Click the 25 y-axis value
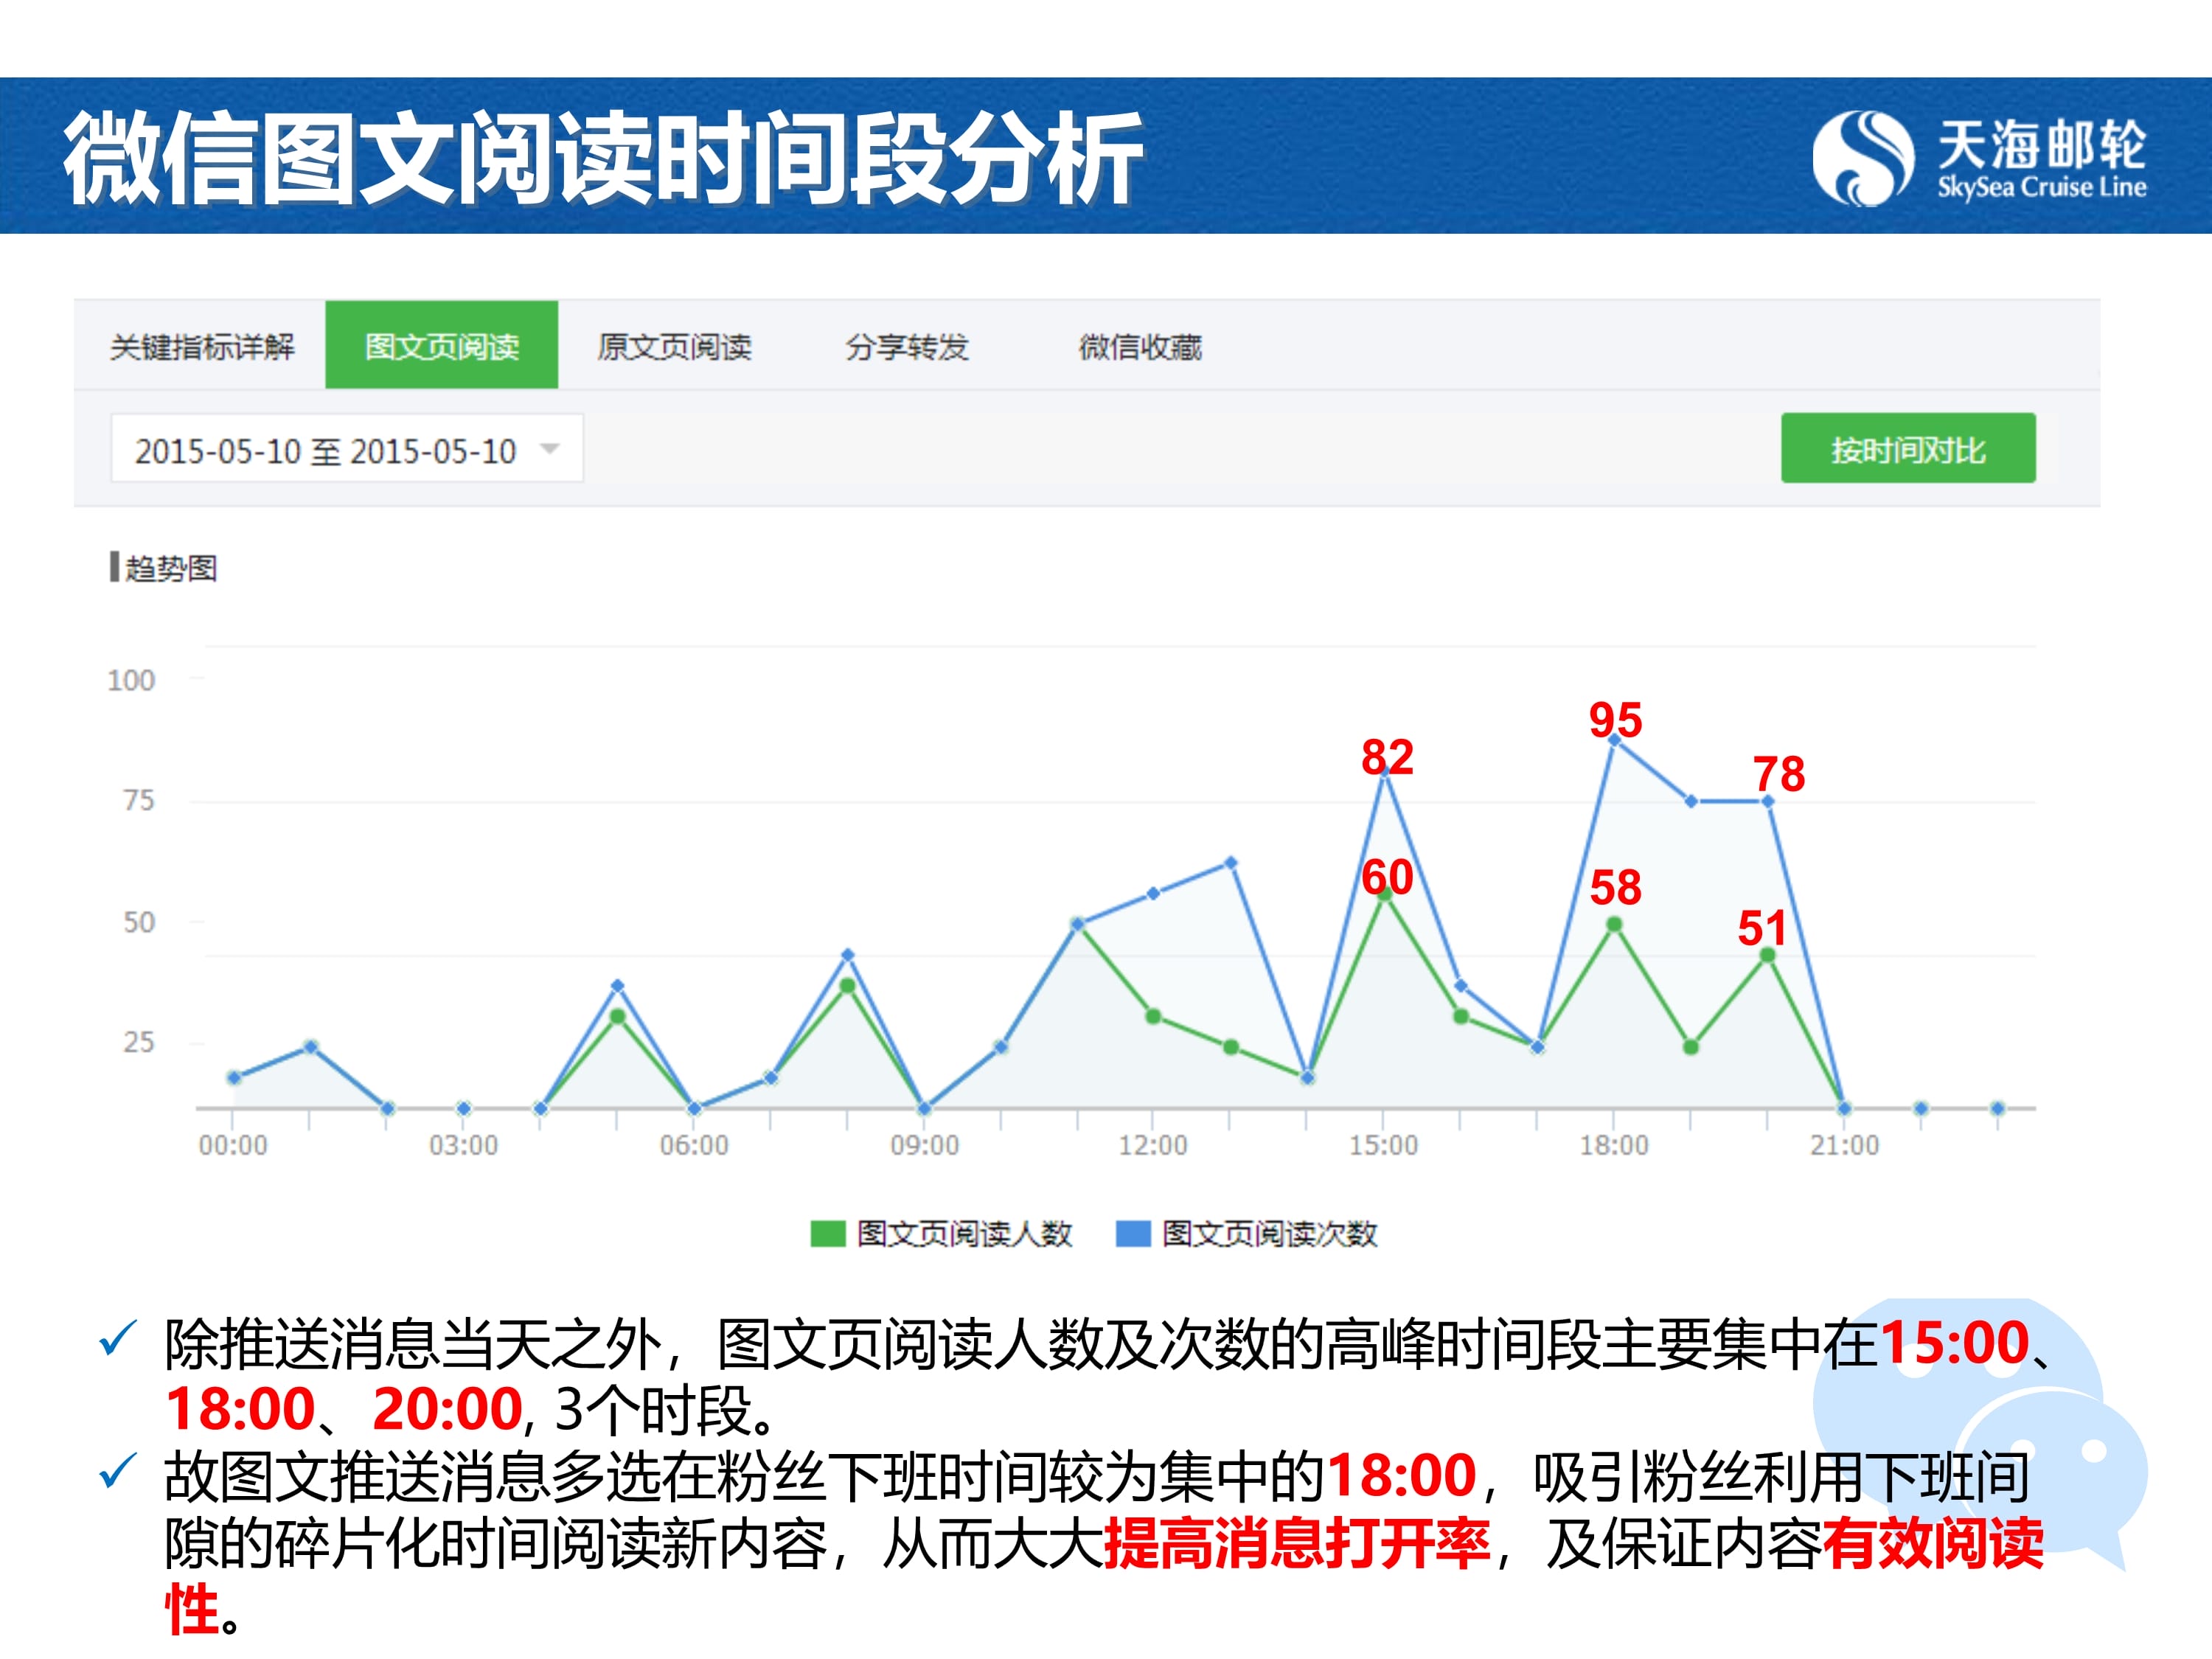 (x=139, y=1042)
